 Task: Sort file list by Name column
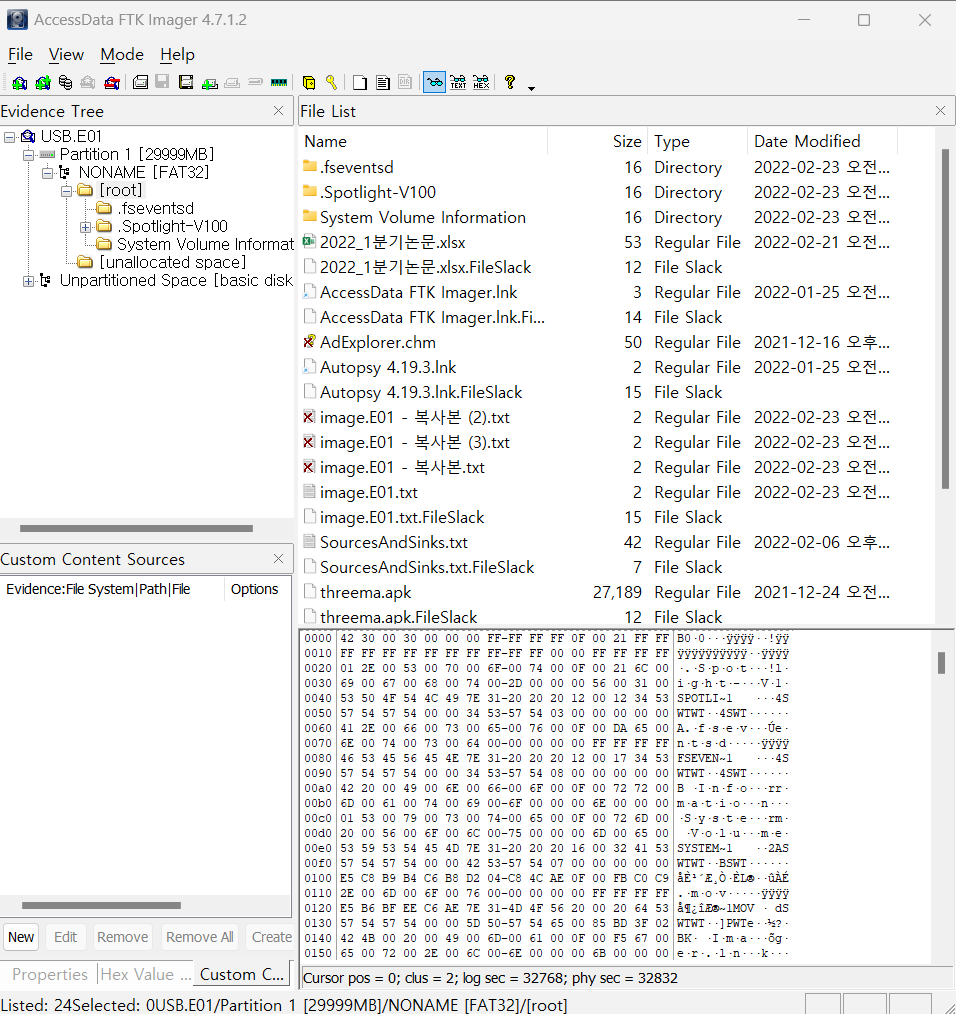(424, 141)
